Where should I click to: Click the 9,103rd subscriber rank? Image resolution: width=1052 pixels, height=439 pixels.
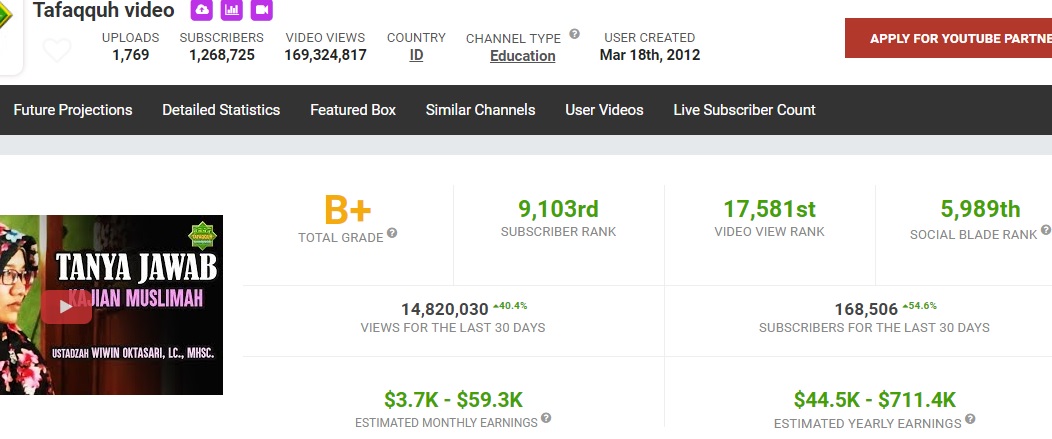(558, 209)
